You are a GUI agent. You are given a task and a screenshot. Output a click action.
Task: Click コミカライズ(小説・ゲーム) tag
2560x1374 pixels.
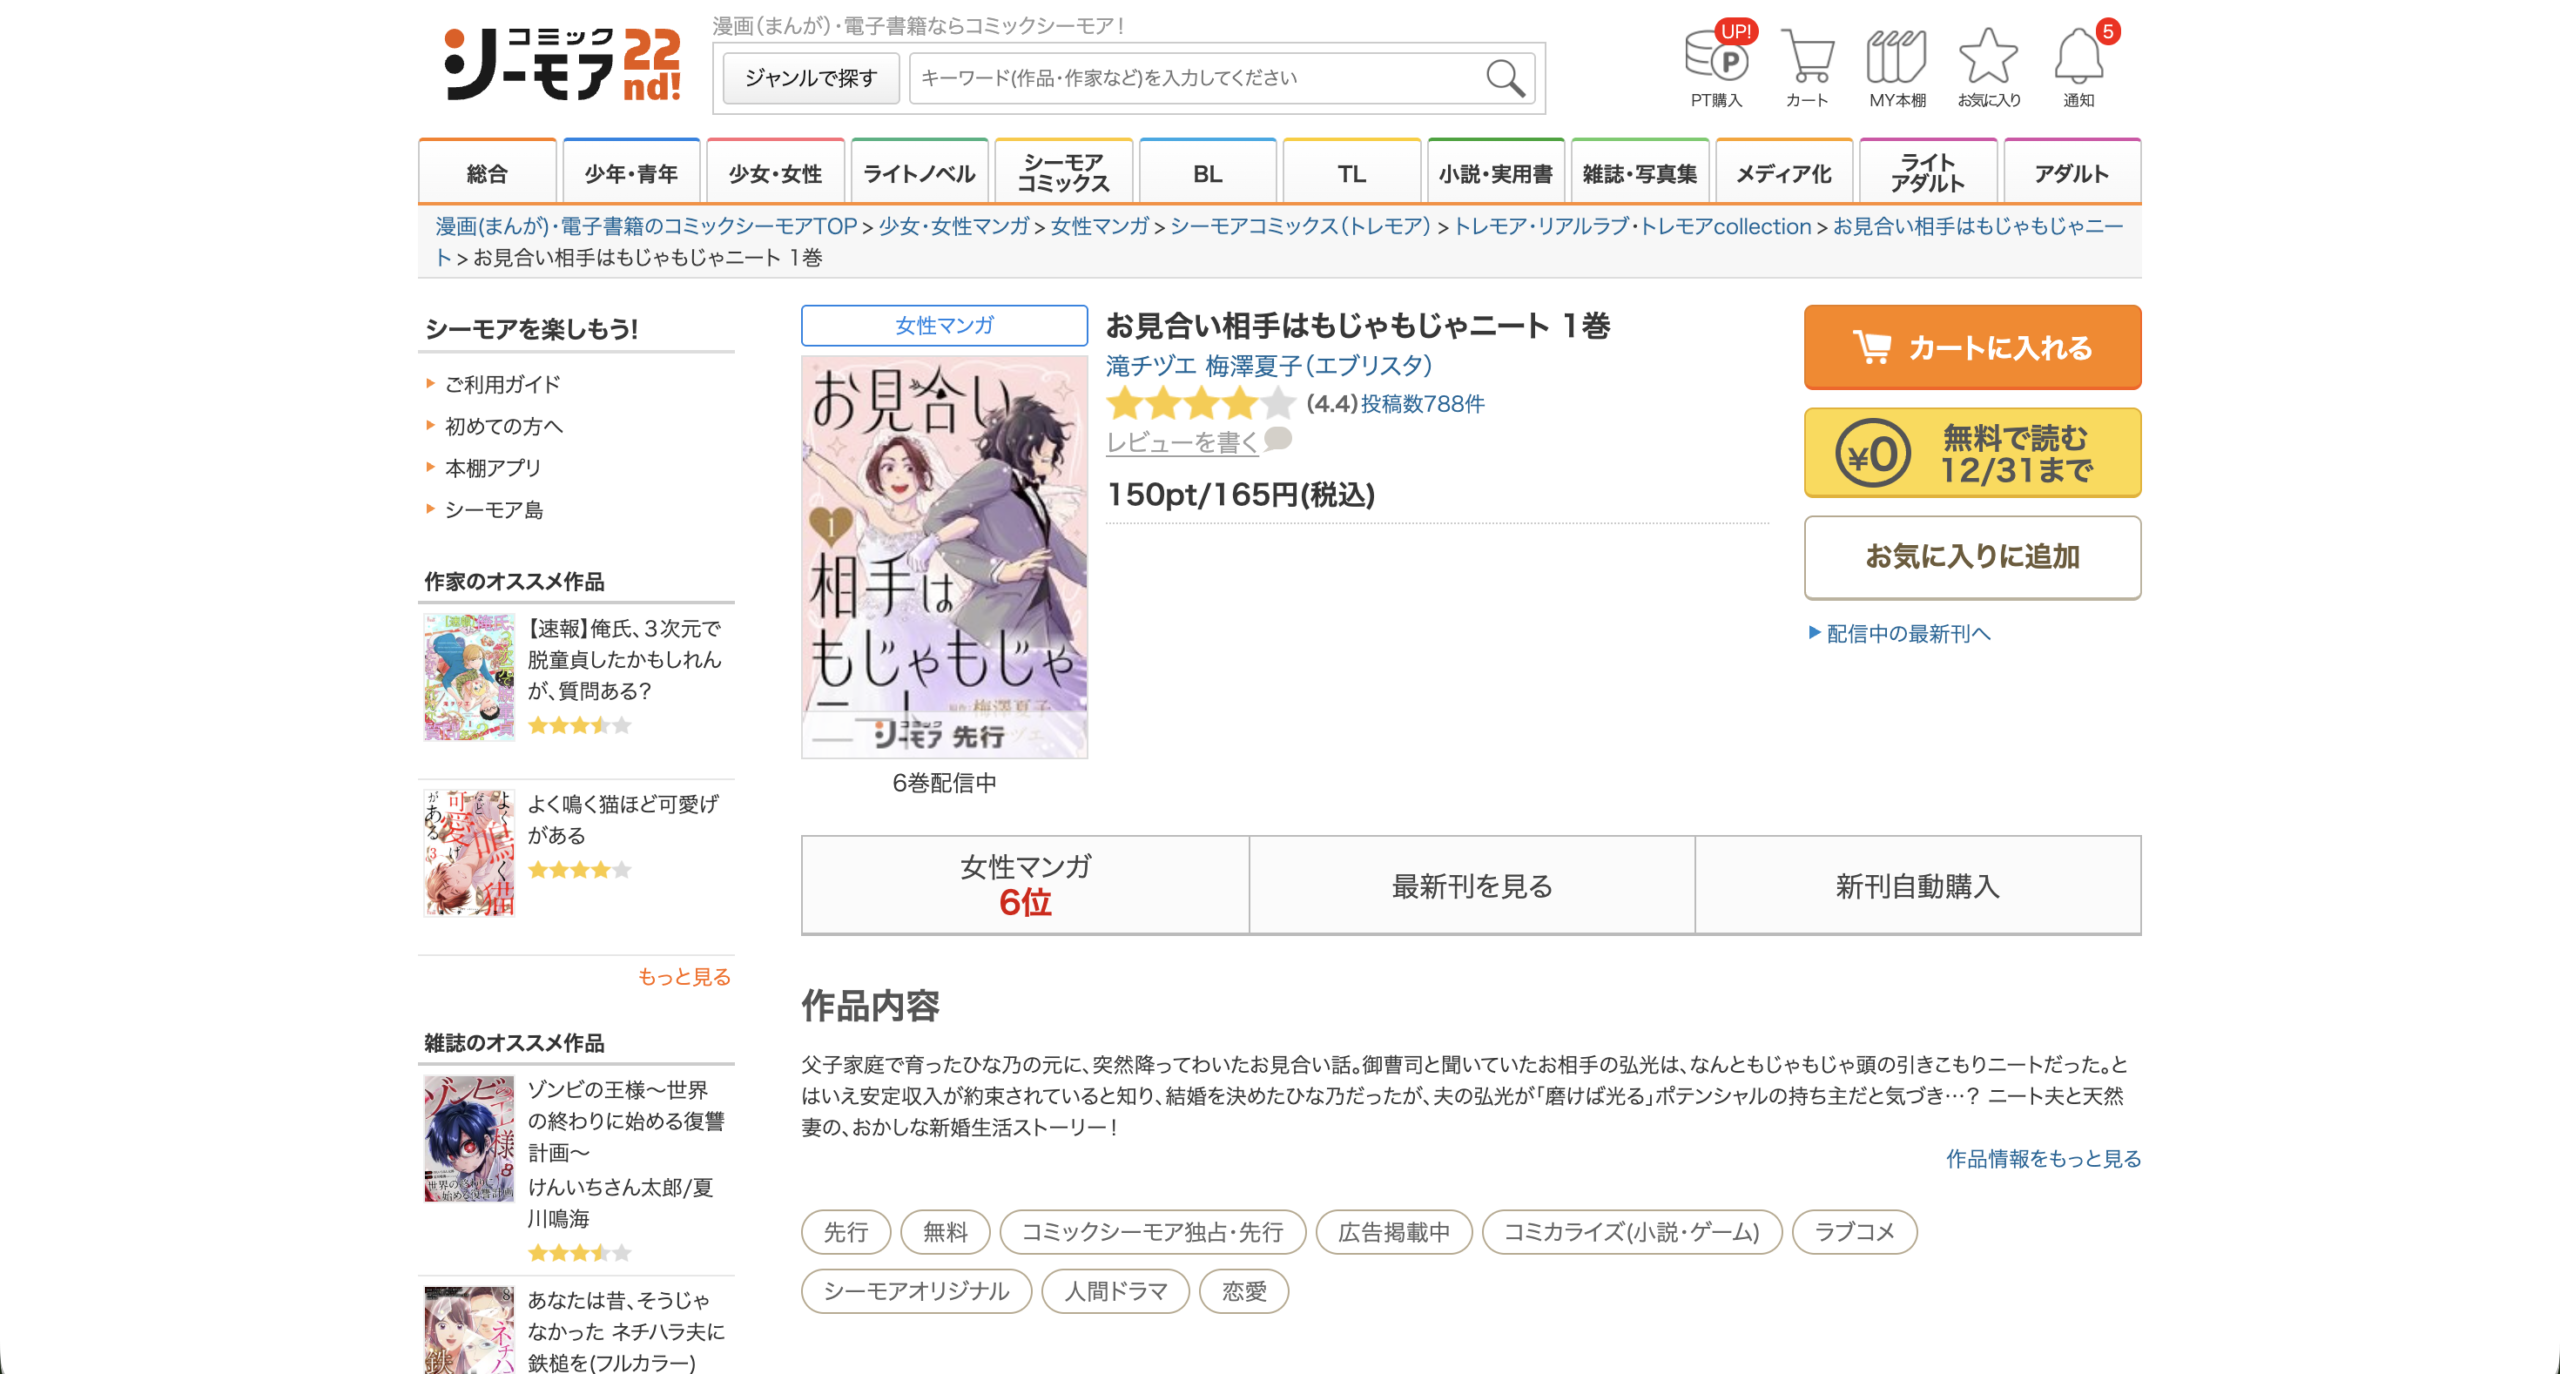(1632, 1232)
